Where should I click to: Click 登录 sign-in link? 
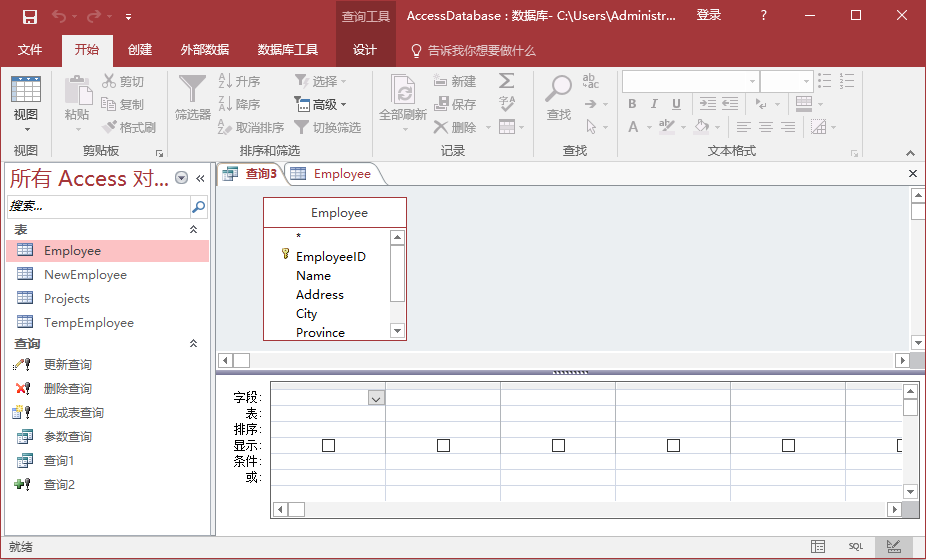coord(709,16)
